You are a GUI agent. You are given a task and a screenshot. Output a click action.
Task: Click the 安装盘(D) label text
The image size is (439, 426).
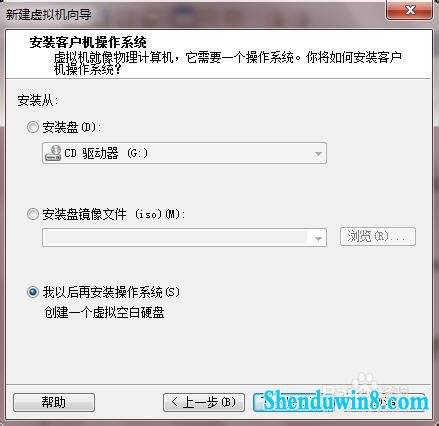[71, 127]
